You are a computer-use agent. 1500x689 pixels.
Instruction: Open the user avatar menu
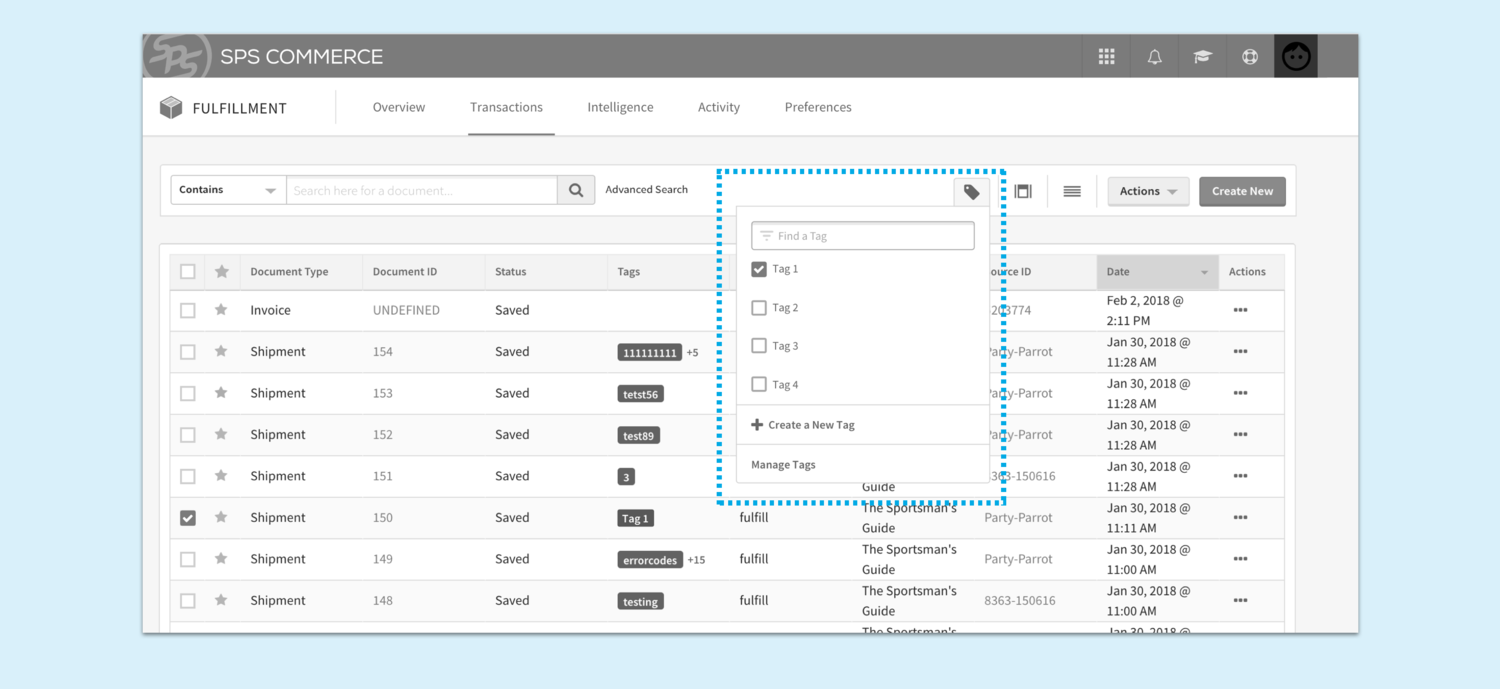pos(1296,57)
